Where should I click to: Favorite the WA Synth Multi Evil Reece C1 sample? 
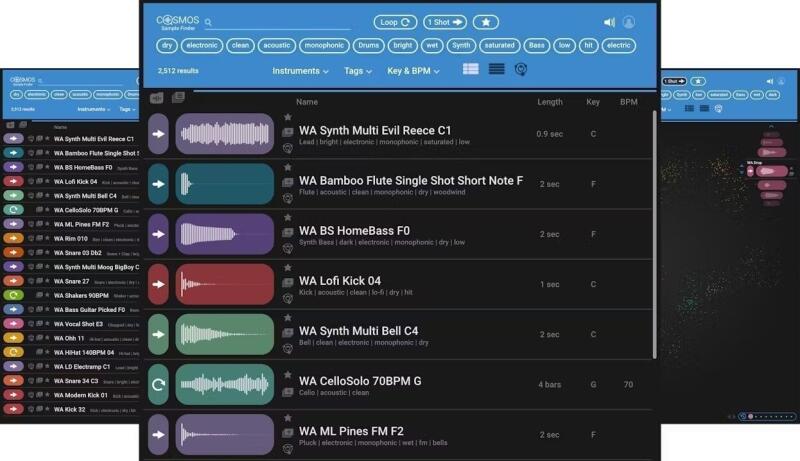coord(288,118)
